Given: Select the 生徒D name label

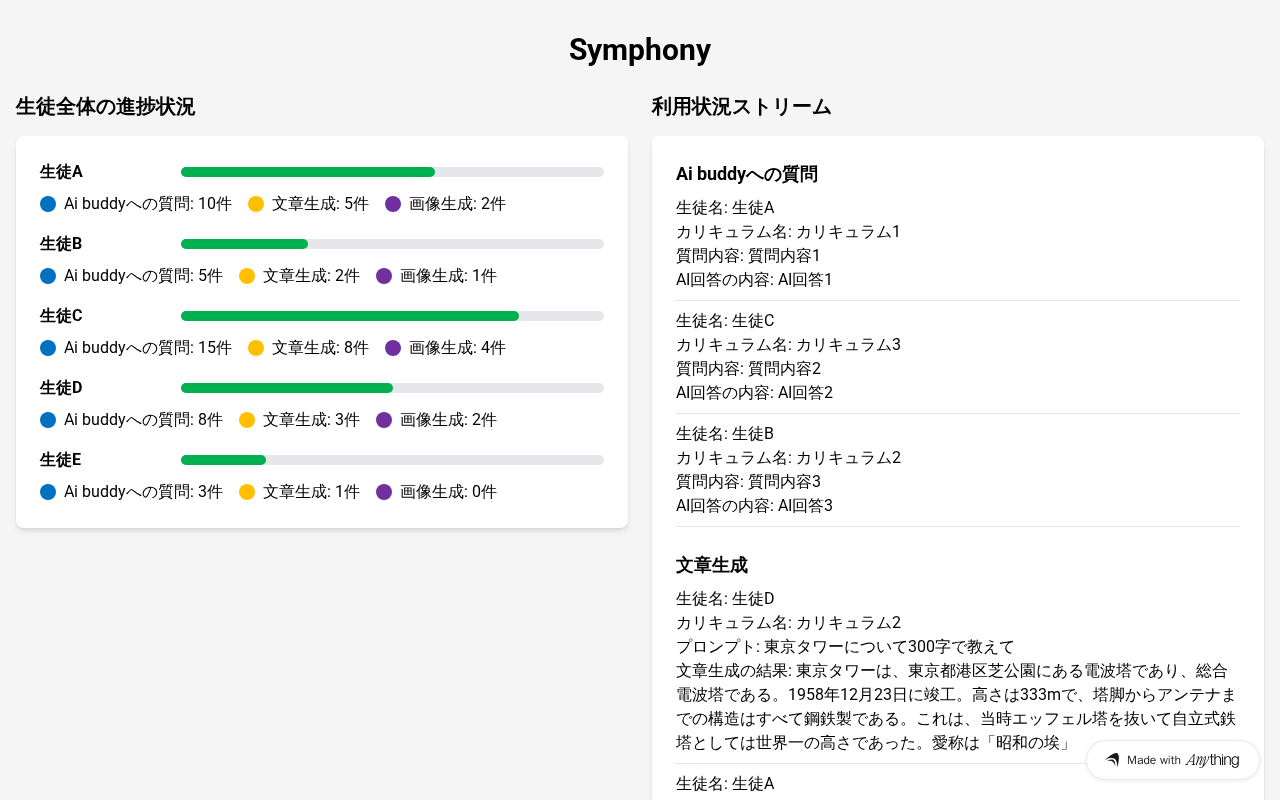Looking at the screenshot, I should tap(61, 388).
